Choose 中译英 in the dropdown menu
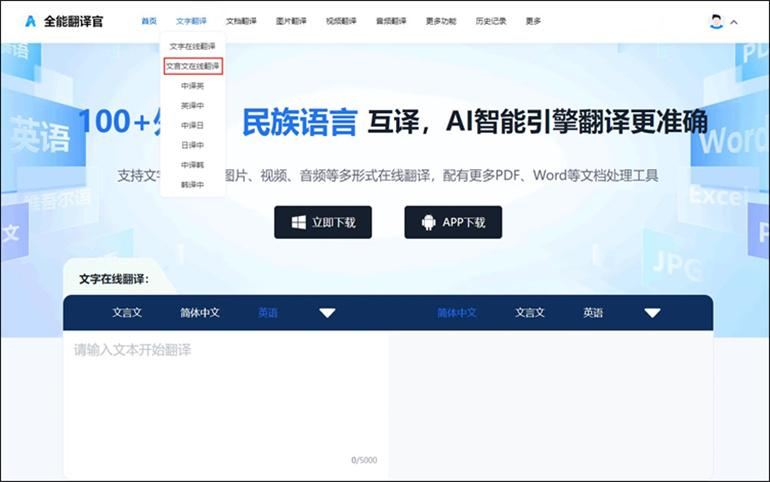 (x=192, y=86)
